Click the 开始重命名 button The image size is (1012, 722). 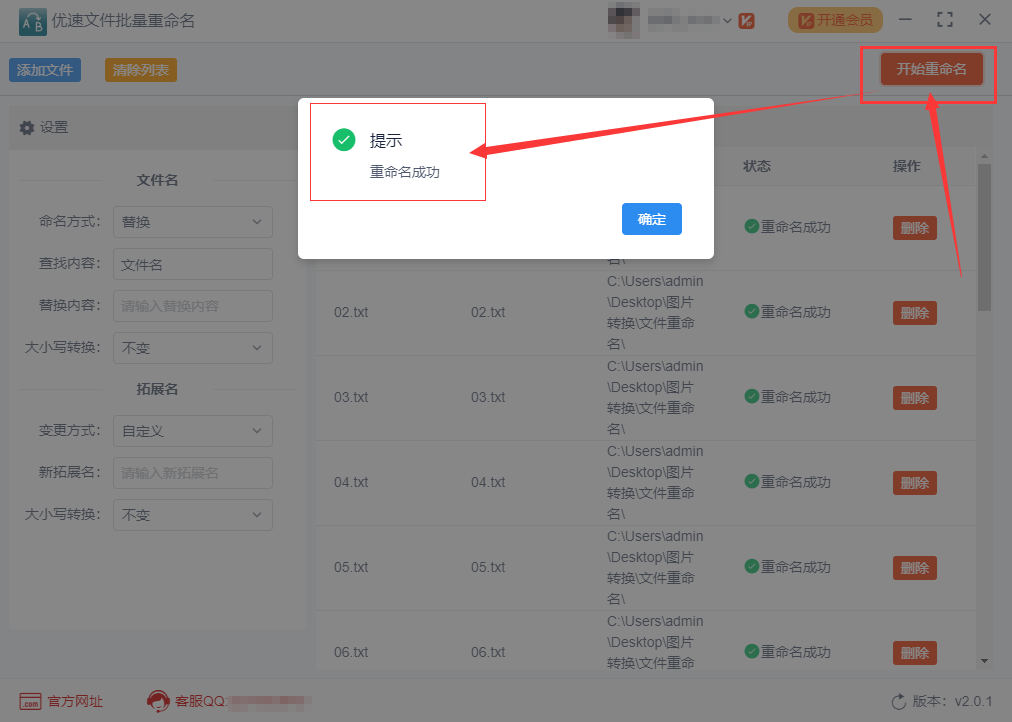point(931,69)
